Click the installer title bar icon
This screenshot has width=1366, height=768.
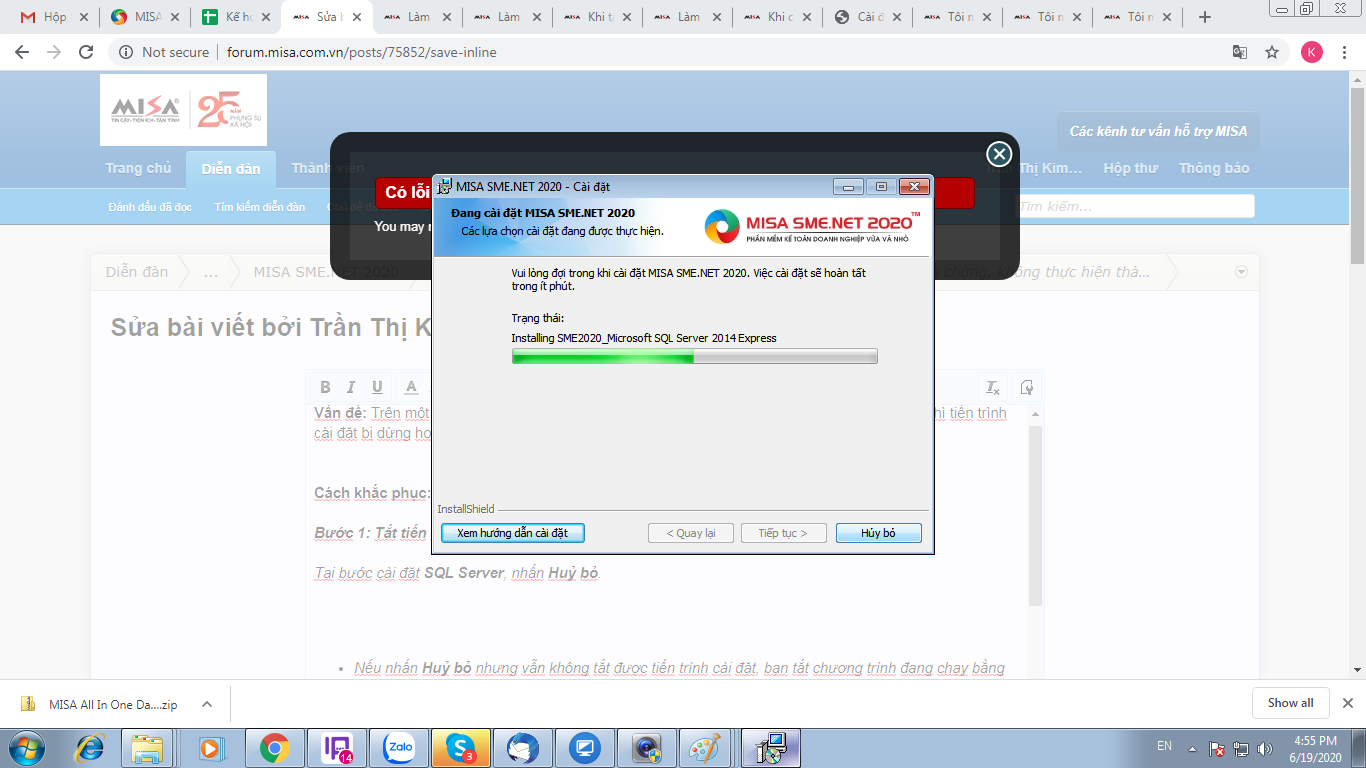pyautogui.click(x=445, y=186)
